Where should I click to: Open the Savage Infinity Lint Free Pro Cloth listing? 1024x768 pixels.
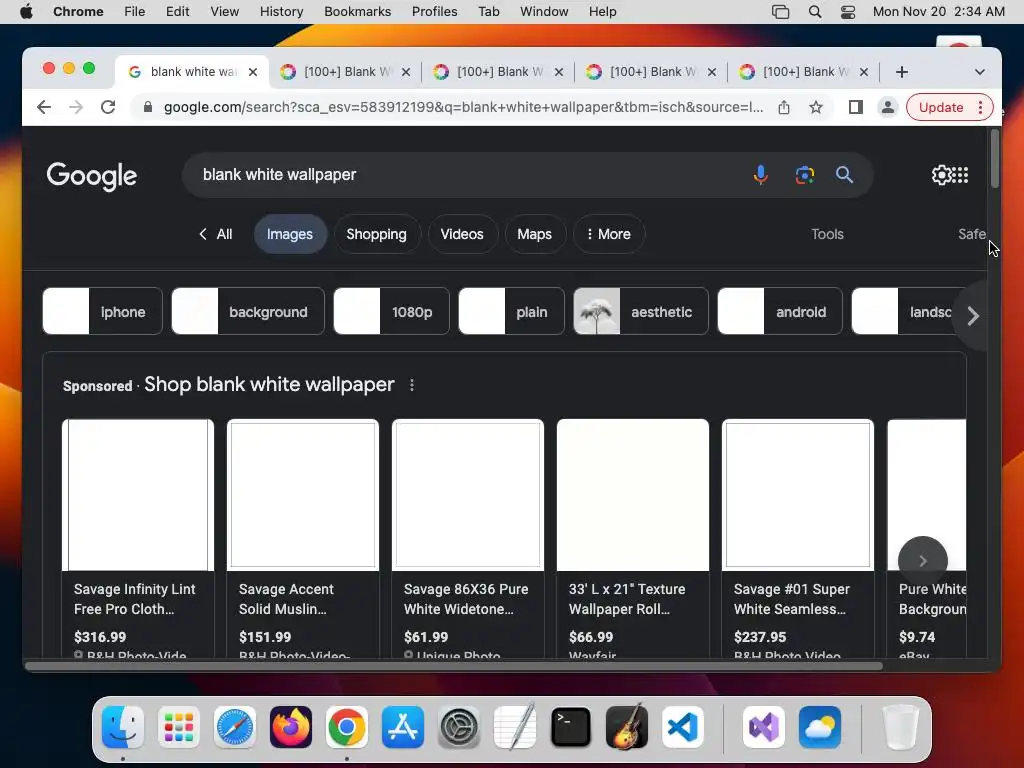tap(138, 537)
